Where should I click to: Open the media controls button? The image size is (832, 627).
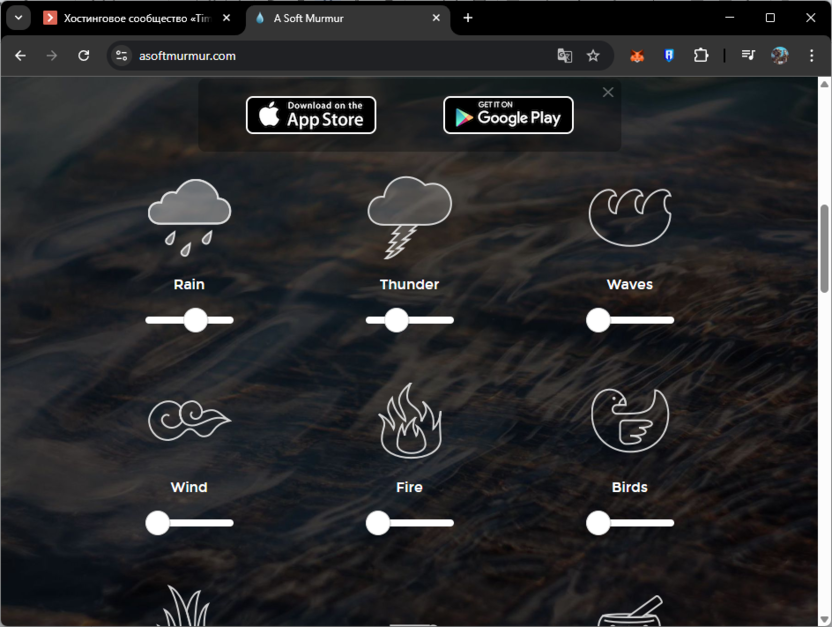(748, 56)
